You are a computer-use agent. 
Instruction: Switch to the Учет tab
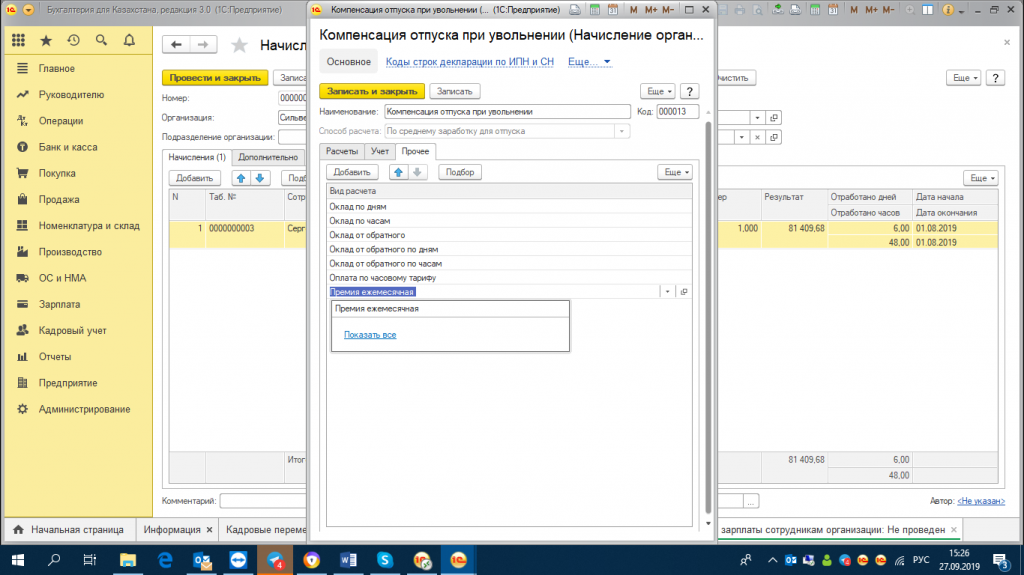[x=380, y=151]
